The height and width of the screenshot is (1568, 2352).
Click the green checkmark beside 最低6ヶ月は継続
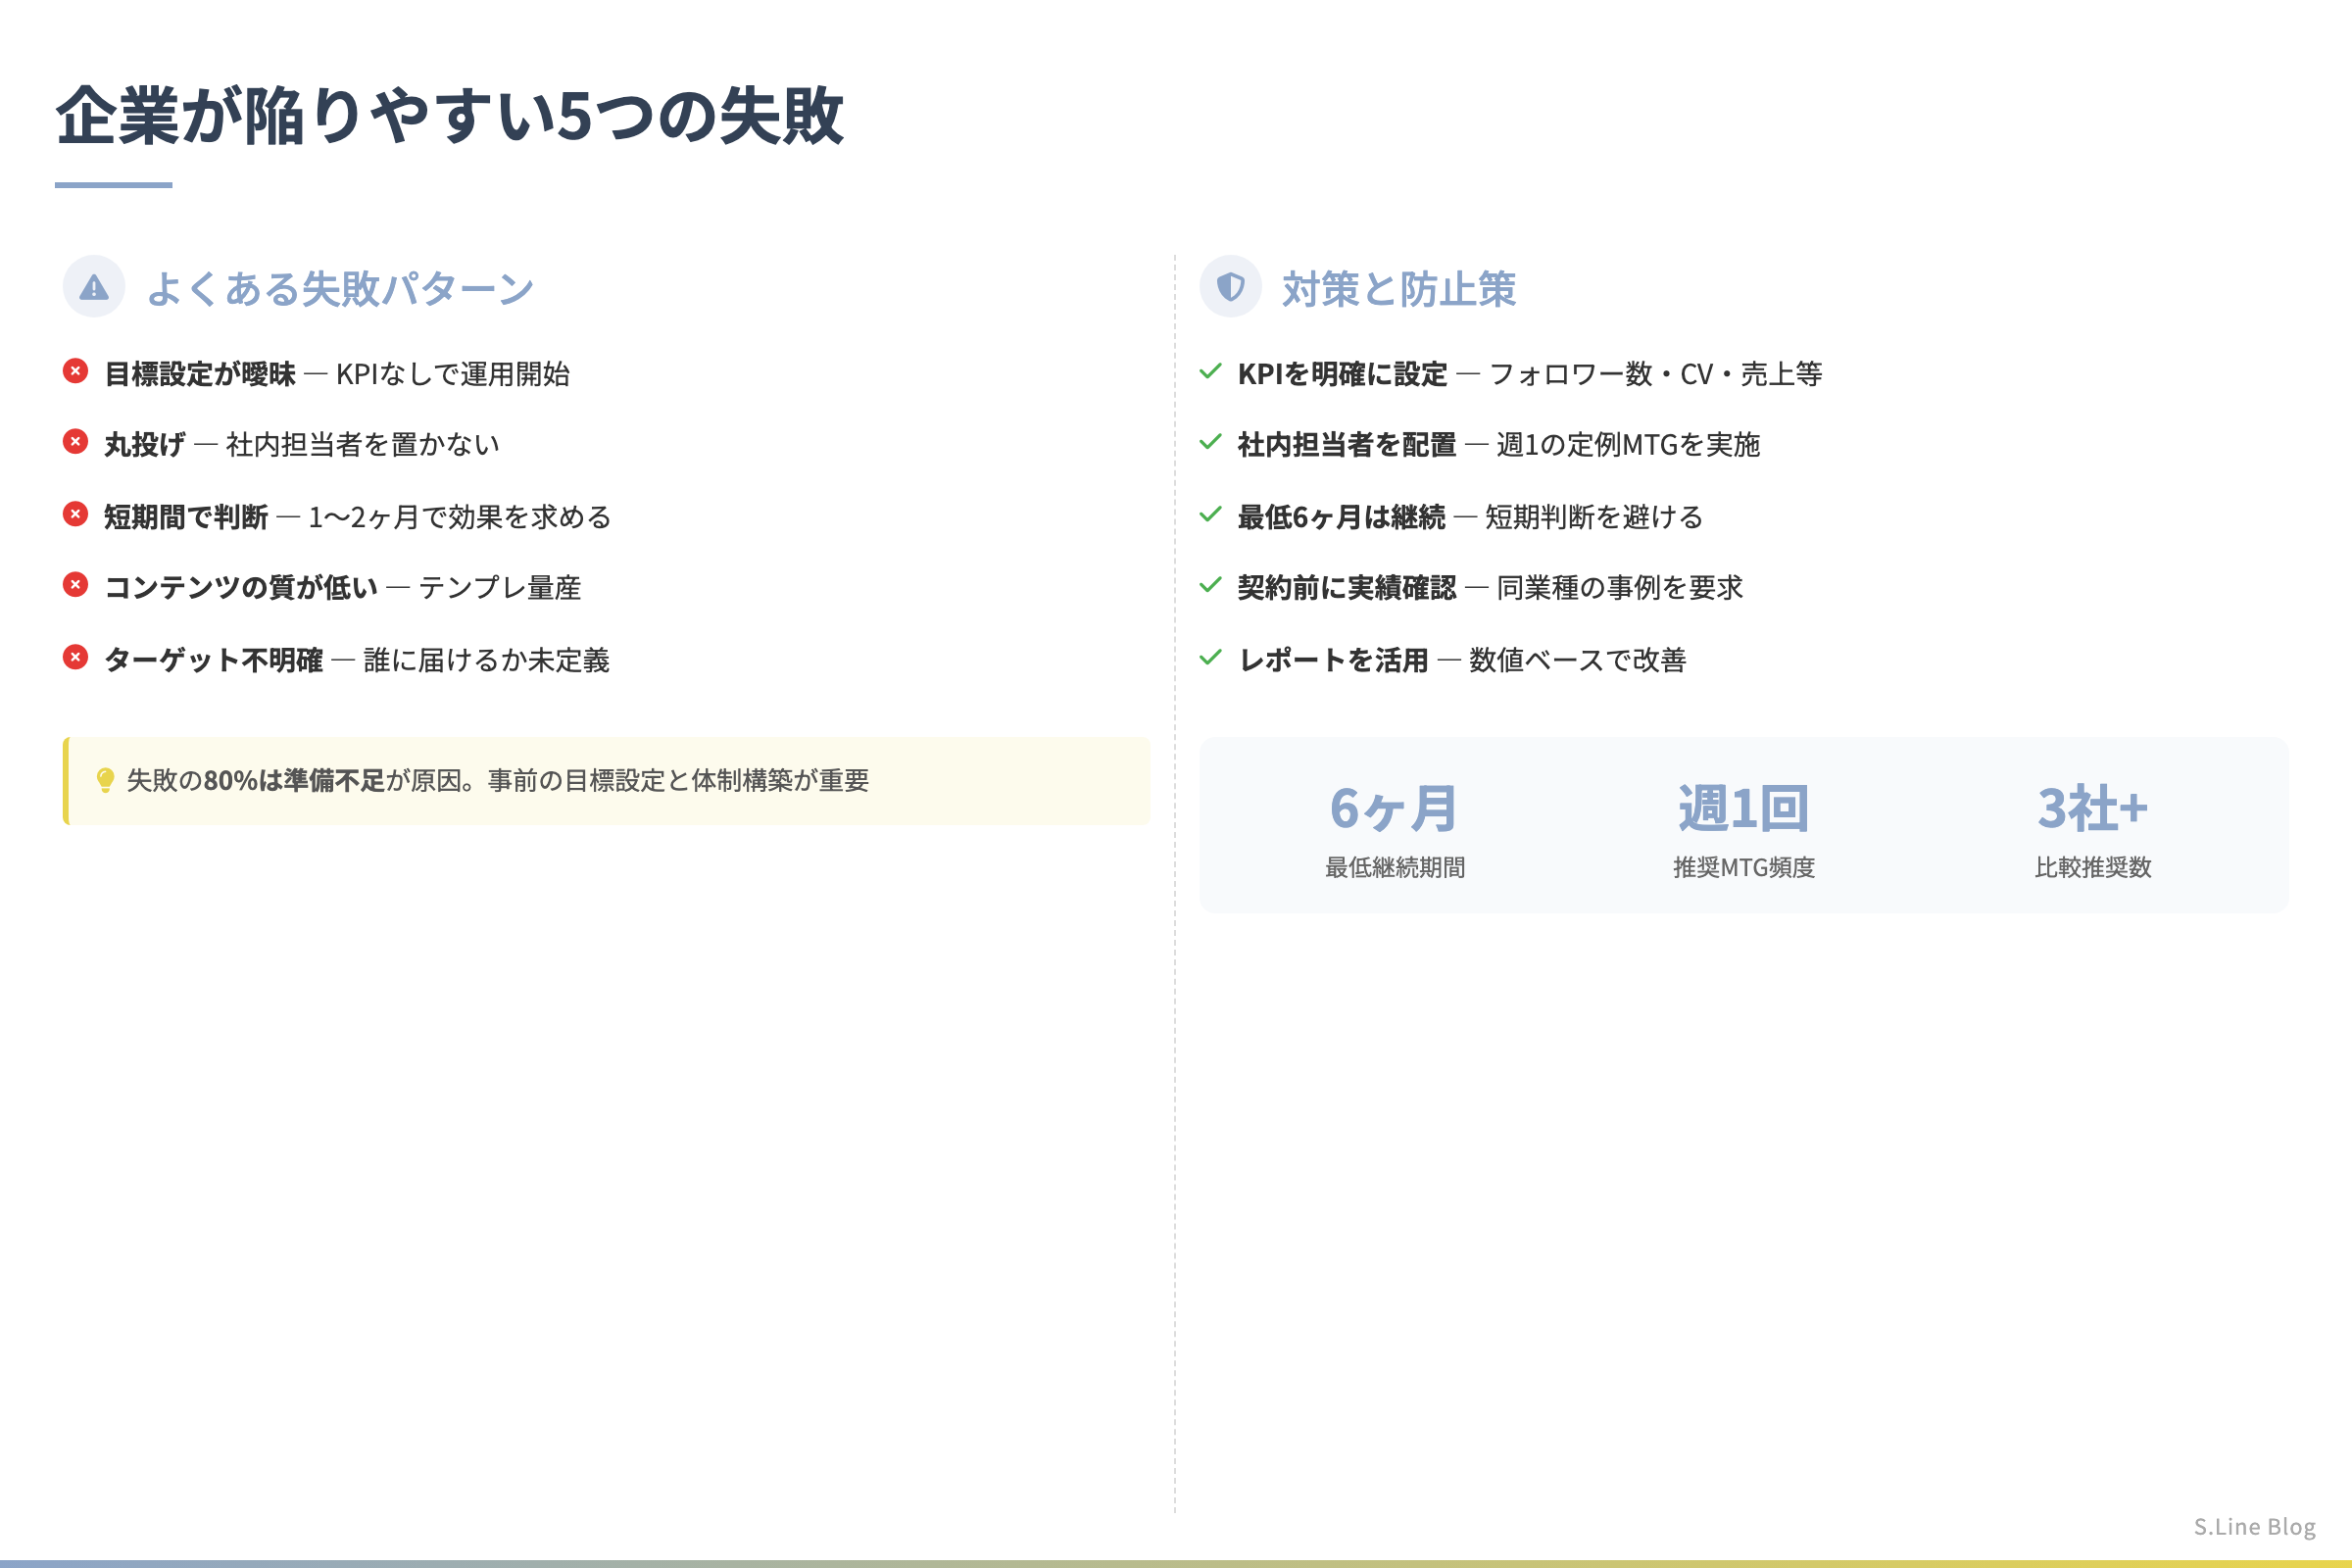pyautogui.click(x=1210, y=515)
